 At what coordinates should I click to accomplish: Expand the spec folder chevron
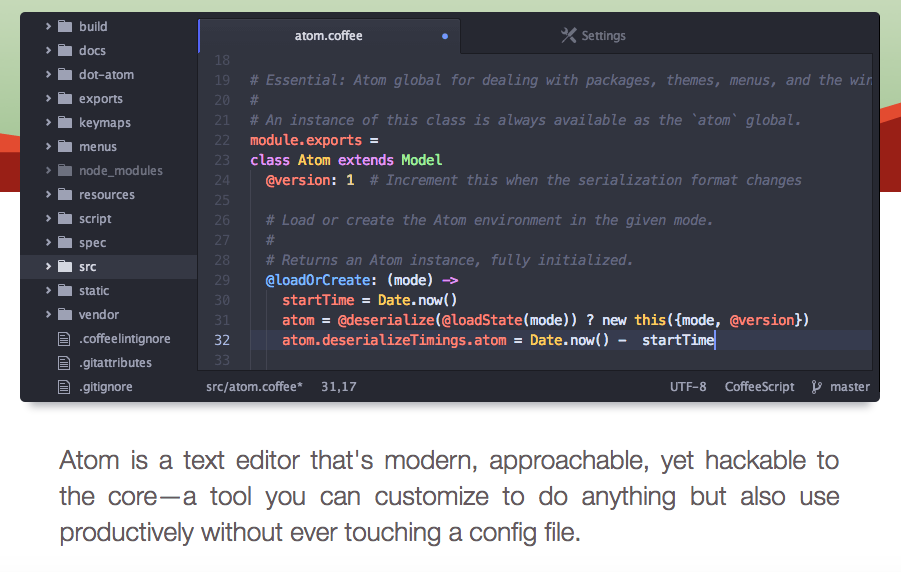click(x=48, y=243)
